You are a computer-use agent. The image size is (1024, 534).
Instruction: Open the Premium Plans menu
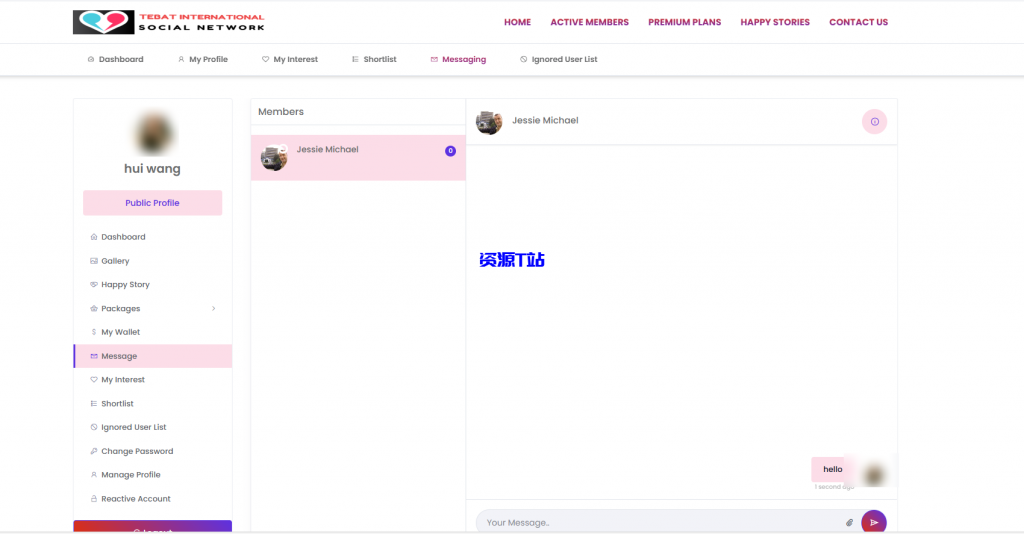pos(684,22)
